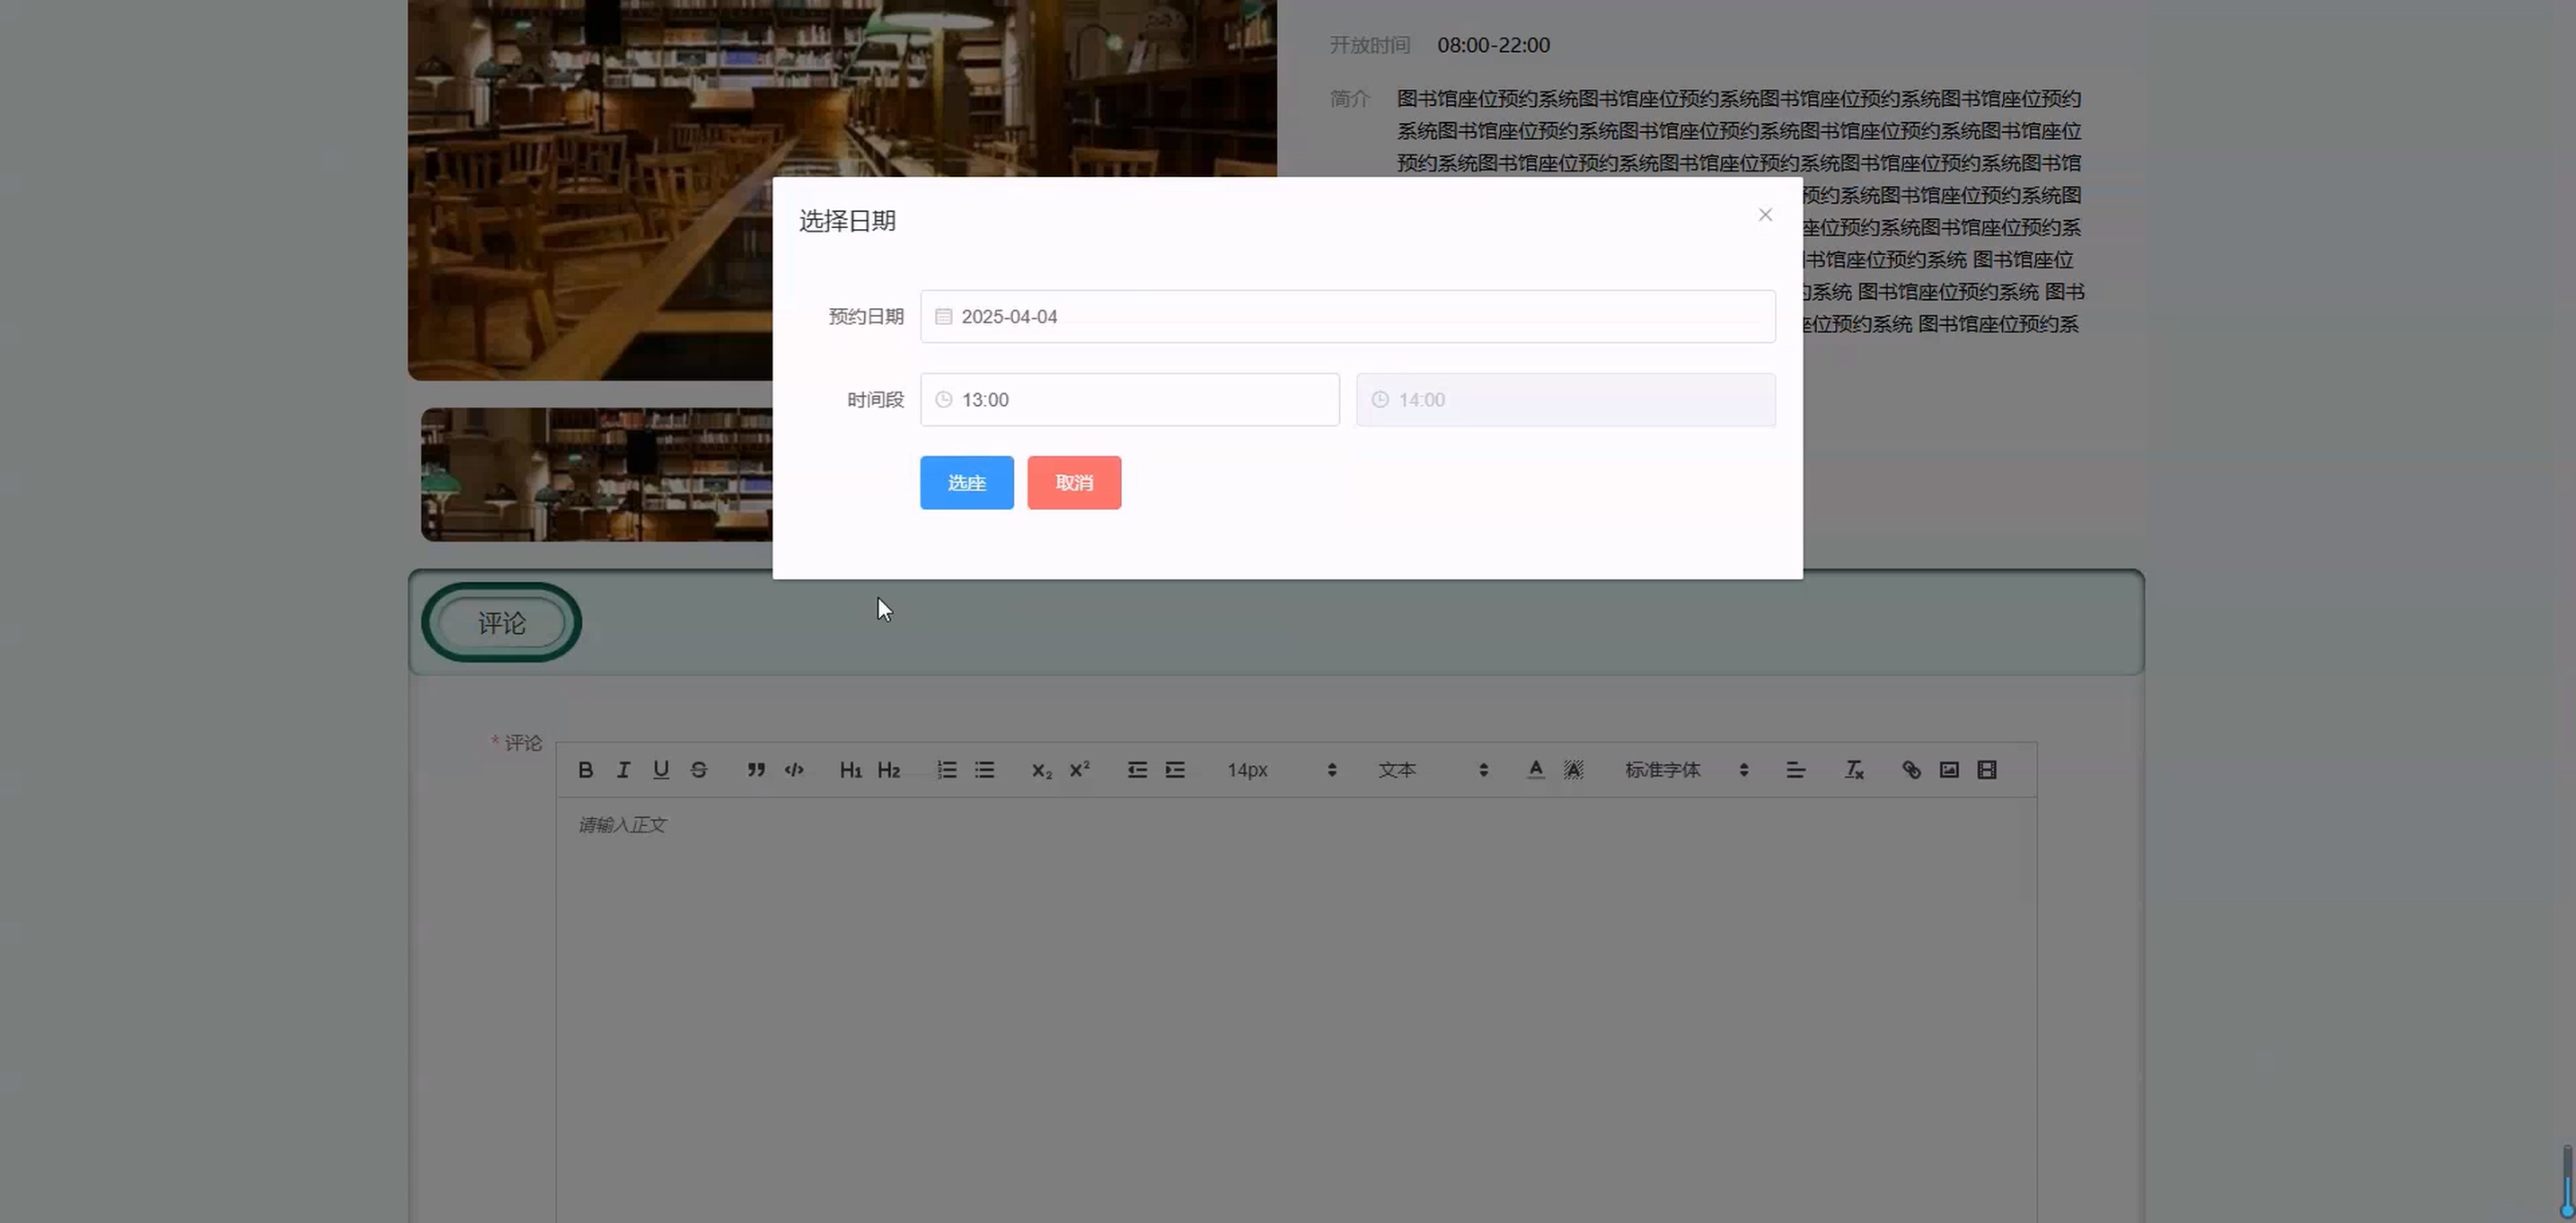Open text color picker in editor

click(1536, 770)
